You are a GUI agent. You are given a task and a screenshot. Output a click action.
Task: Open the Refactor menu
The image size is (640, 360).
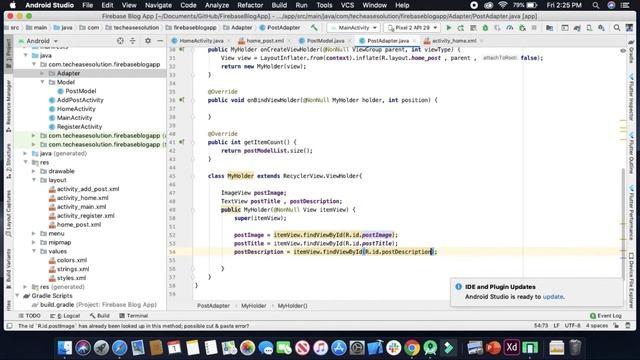click(x=250, y=5)
